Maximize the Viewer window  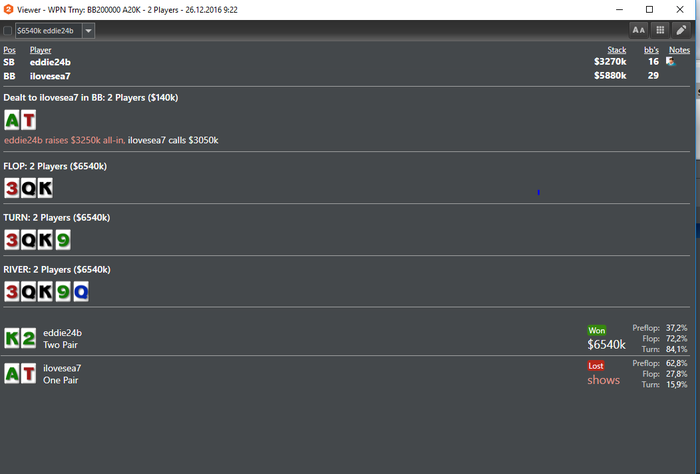[649, 9]
